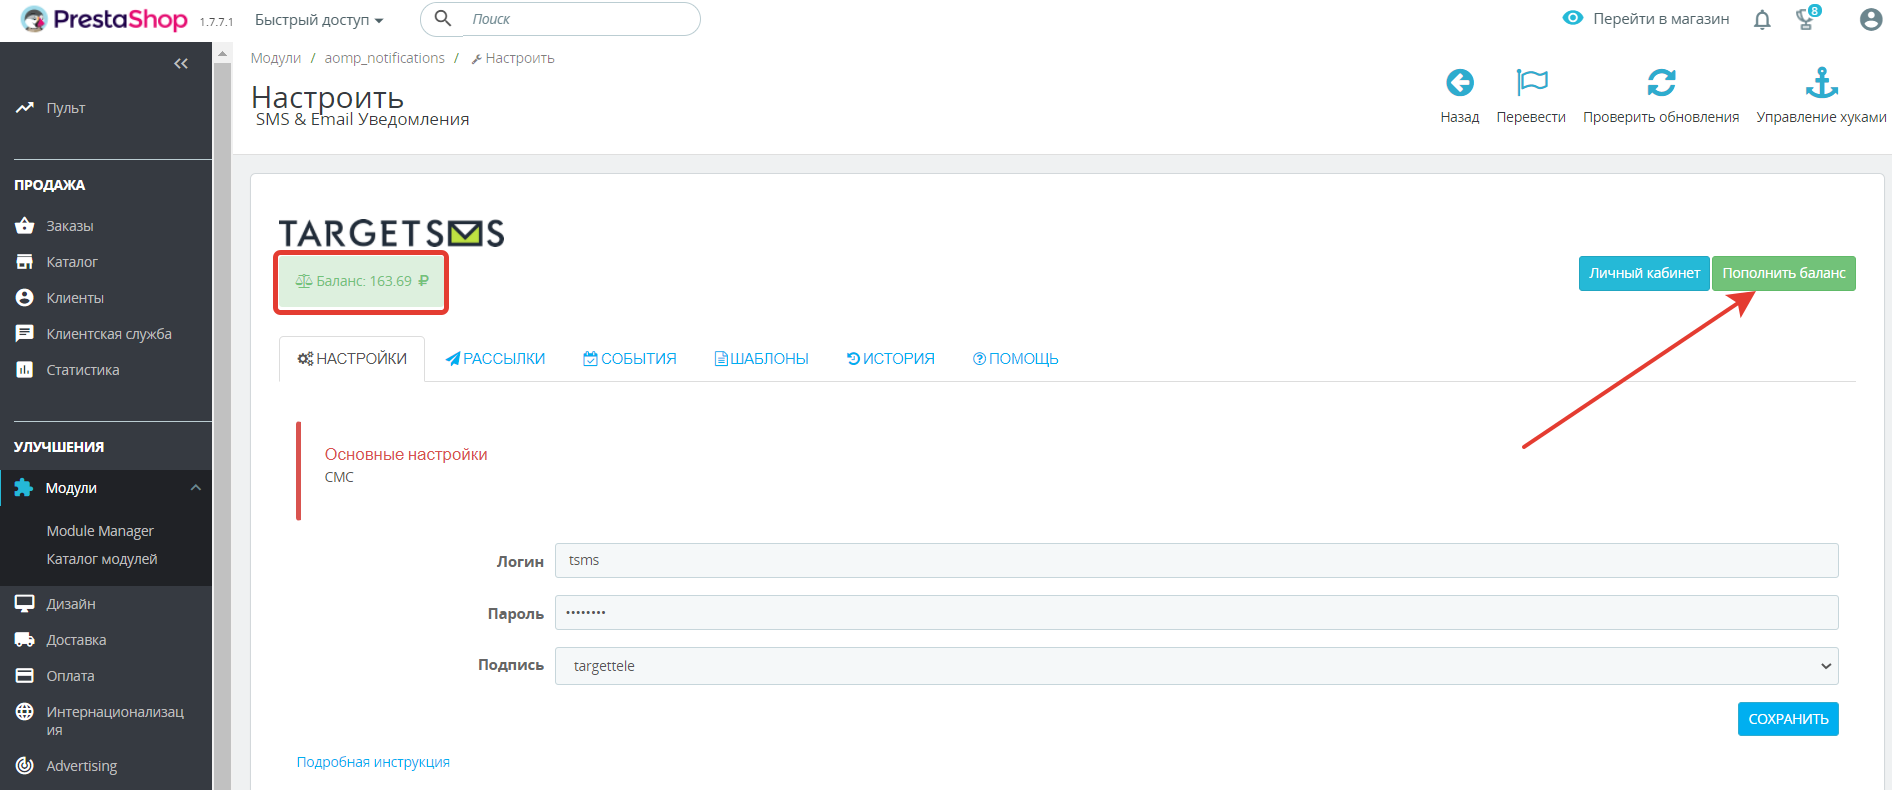This screenshot has height=790, width=1892.
Task: Open Доставка shipping section
Action: 76,640
